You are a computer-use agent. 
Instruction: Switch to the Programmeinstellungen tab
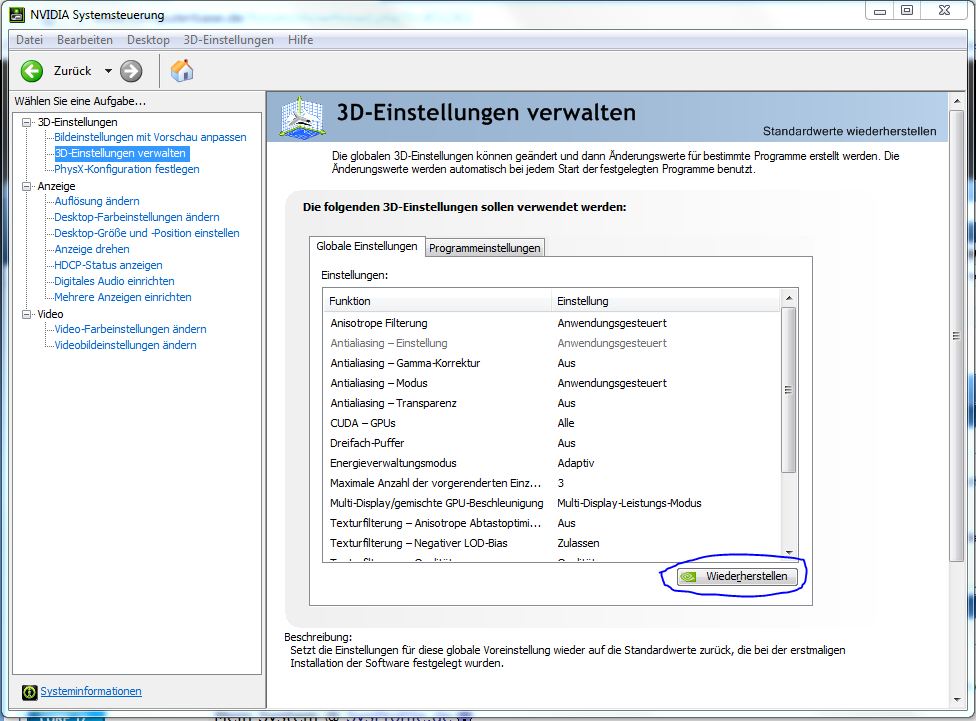pos(484,248)
